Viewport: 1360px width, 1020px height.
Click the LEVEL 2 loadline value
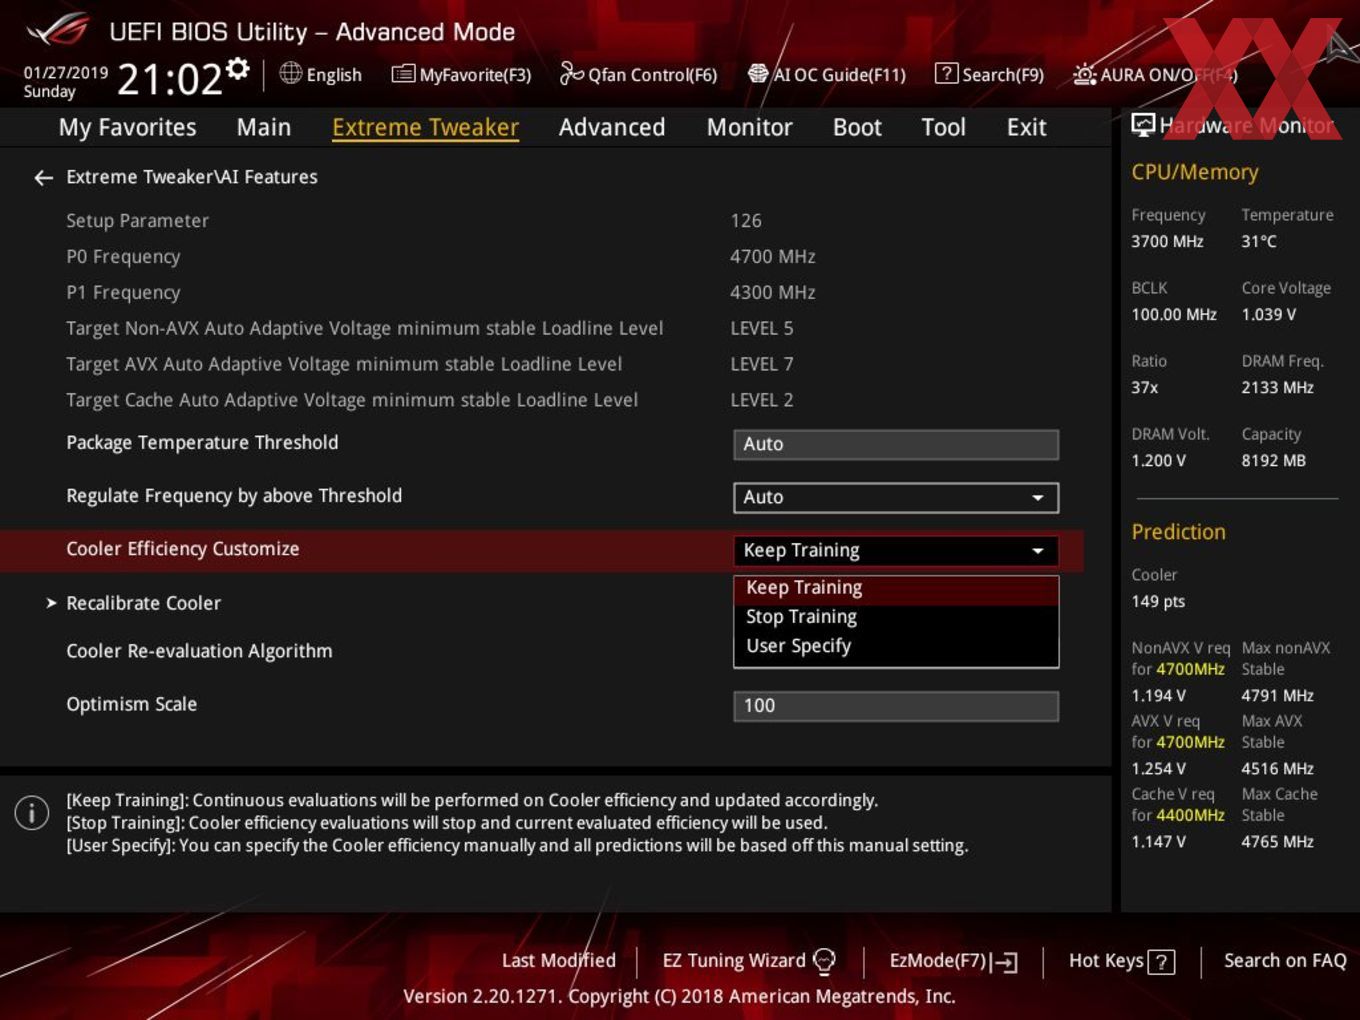tap(761, 401)
